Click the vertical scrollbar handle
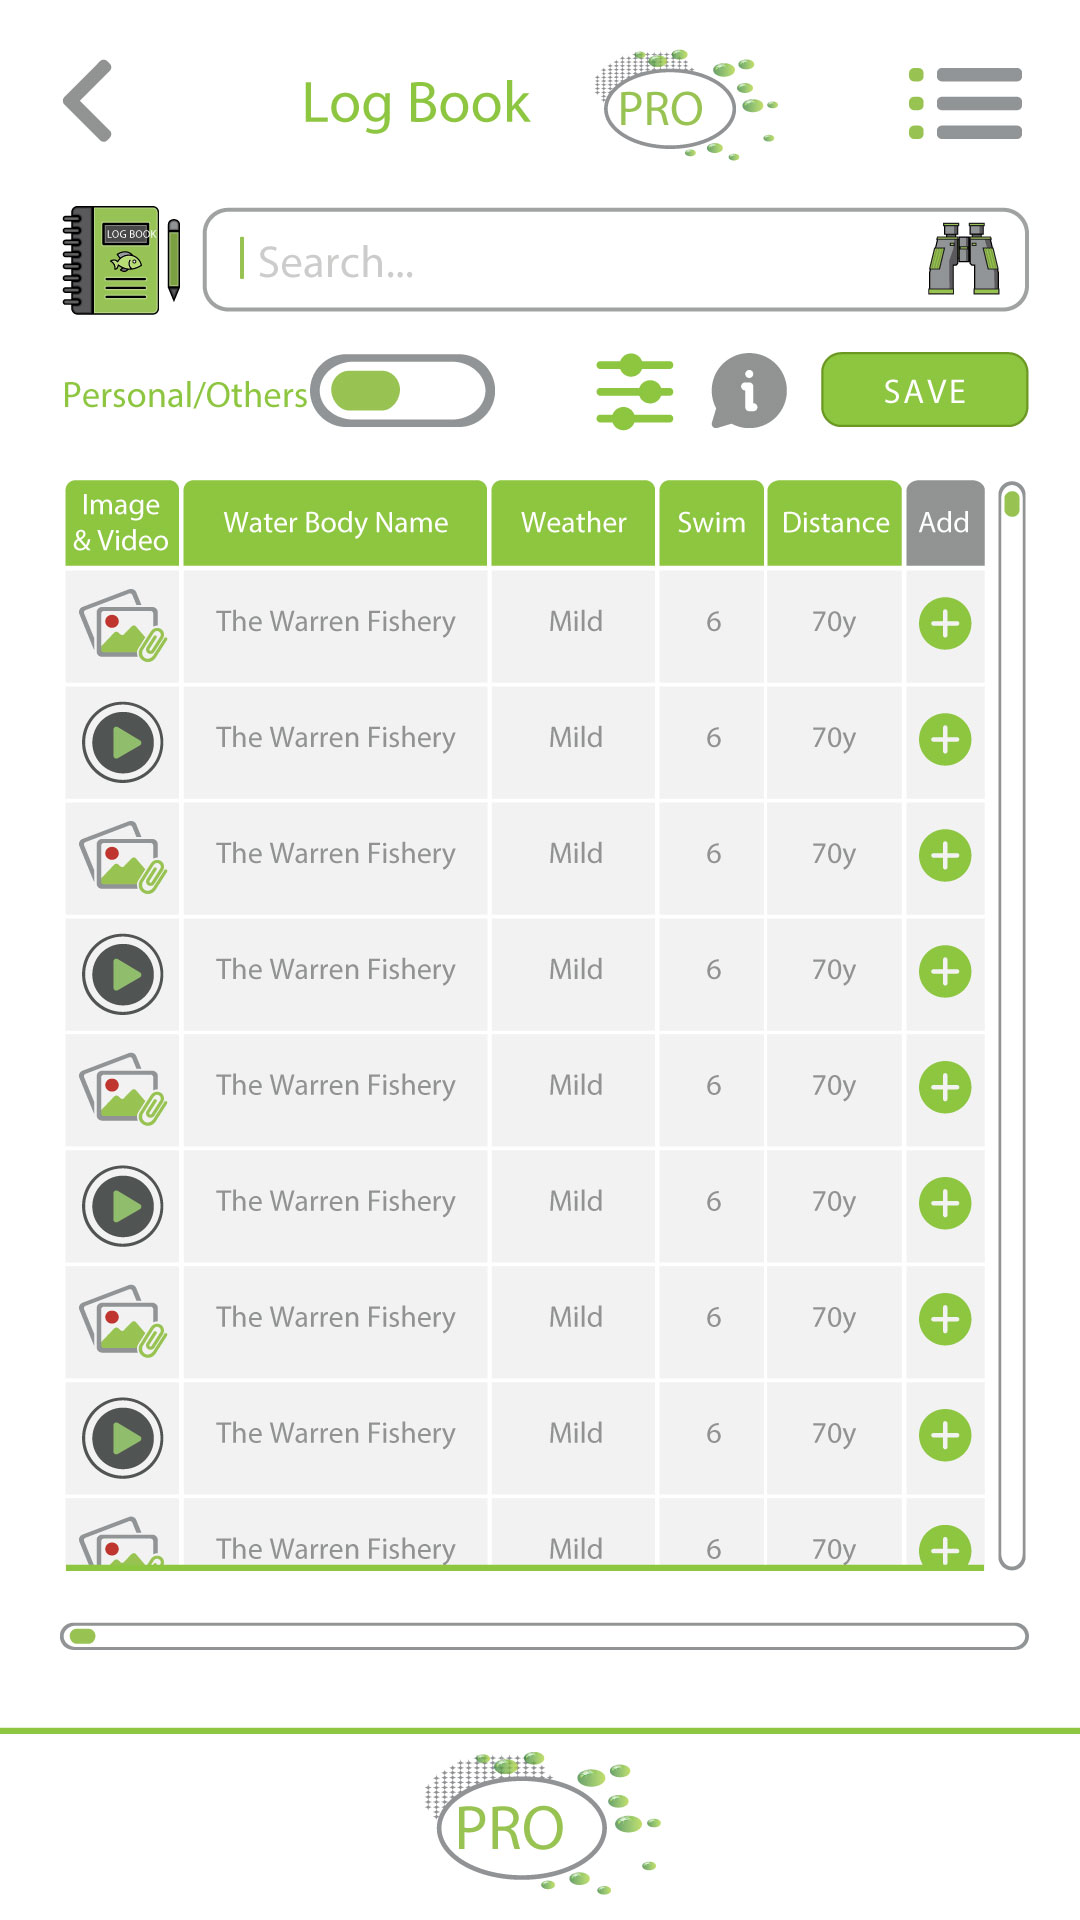The width and height of the screenshot is (1080, 1920). pyautogui.click(x=1012, y=503)
